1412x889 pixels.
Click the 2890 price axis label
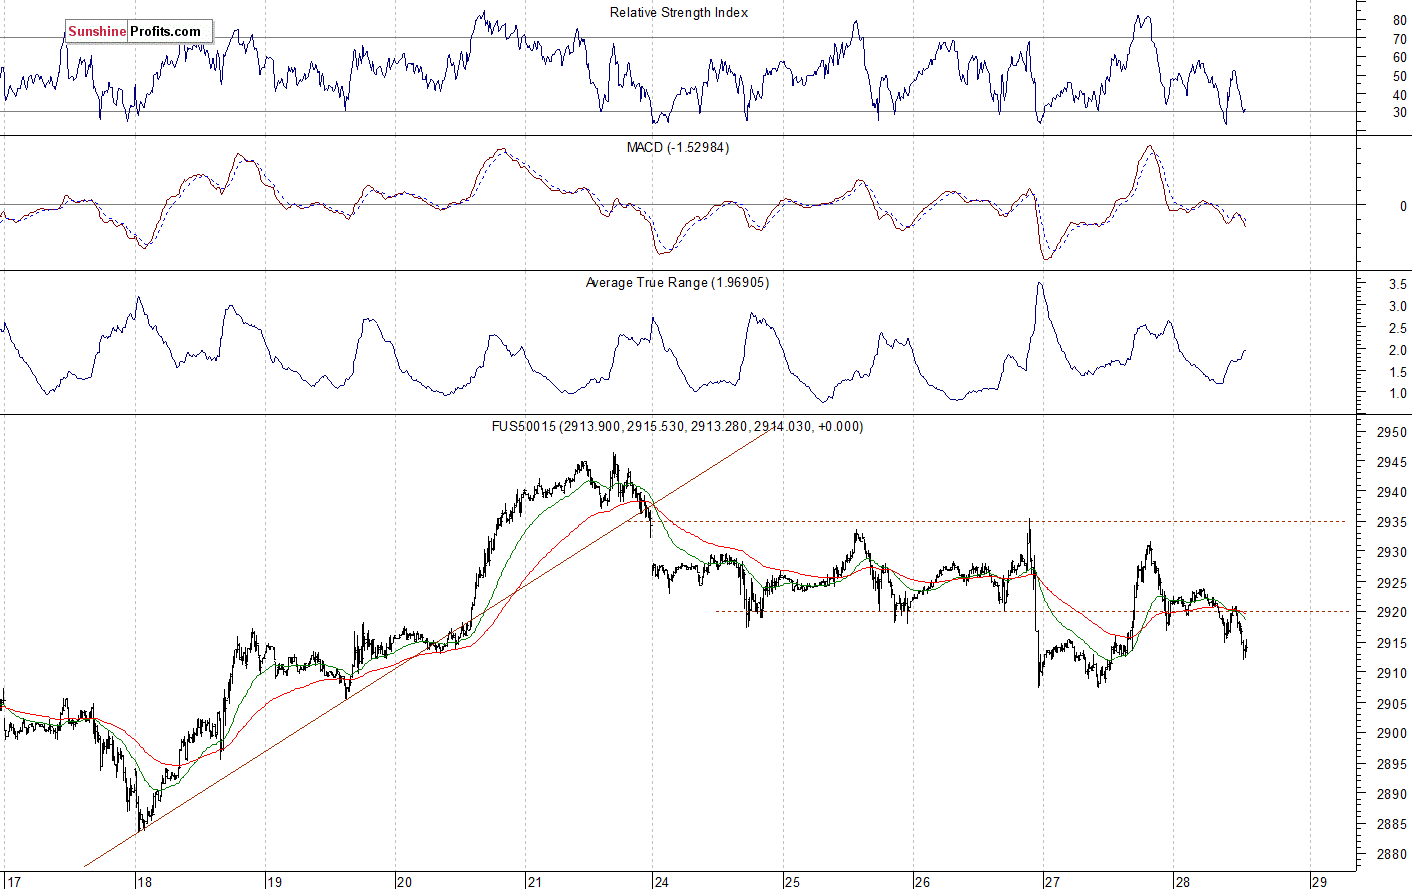pos(1392,794)
